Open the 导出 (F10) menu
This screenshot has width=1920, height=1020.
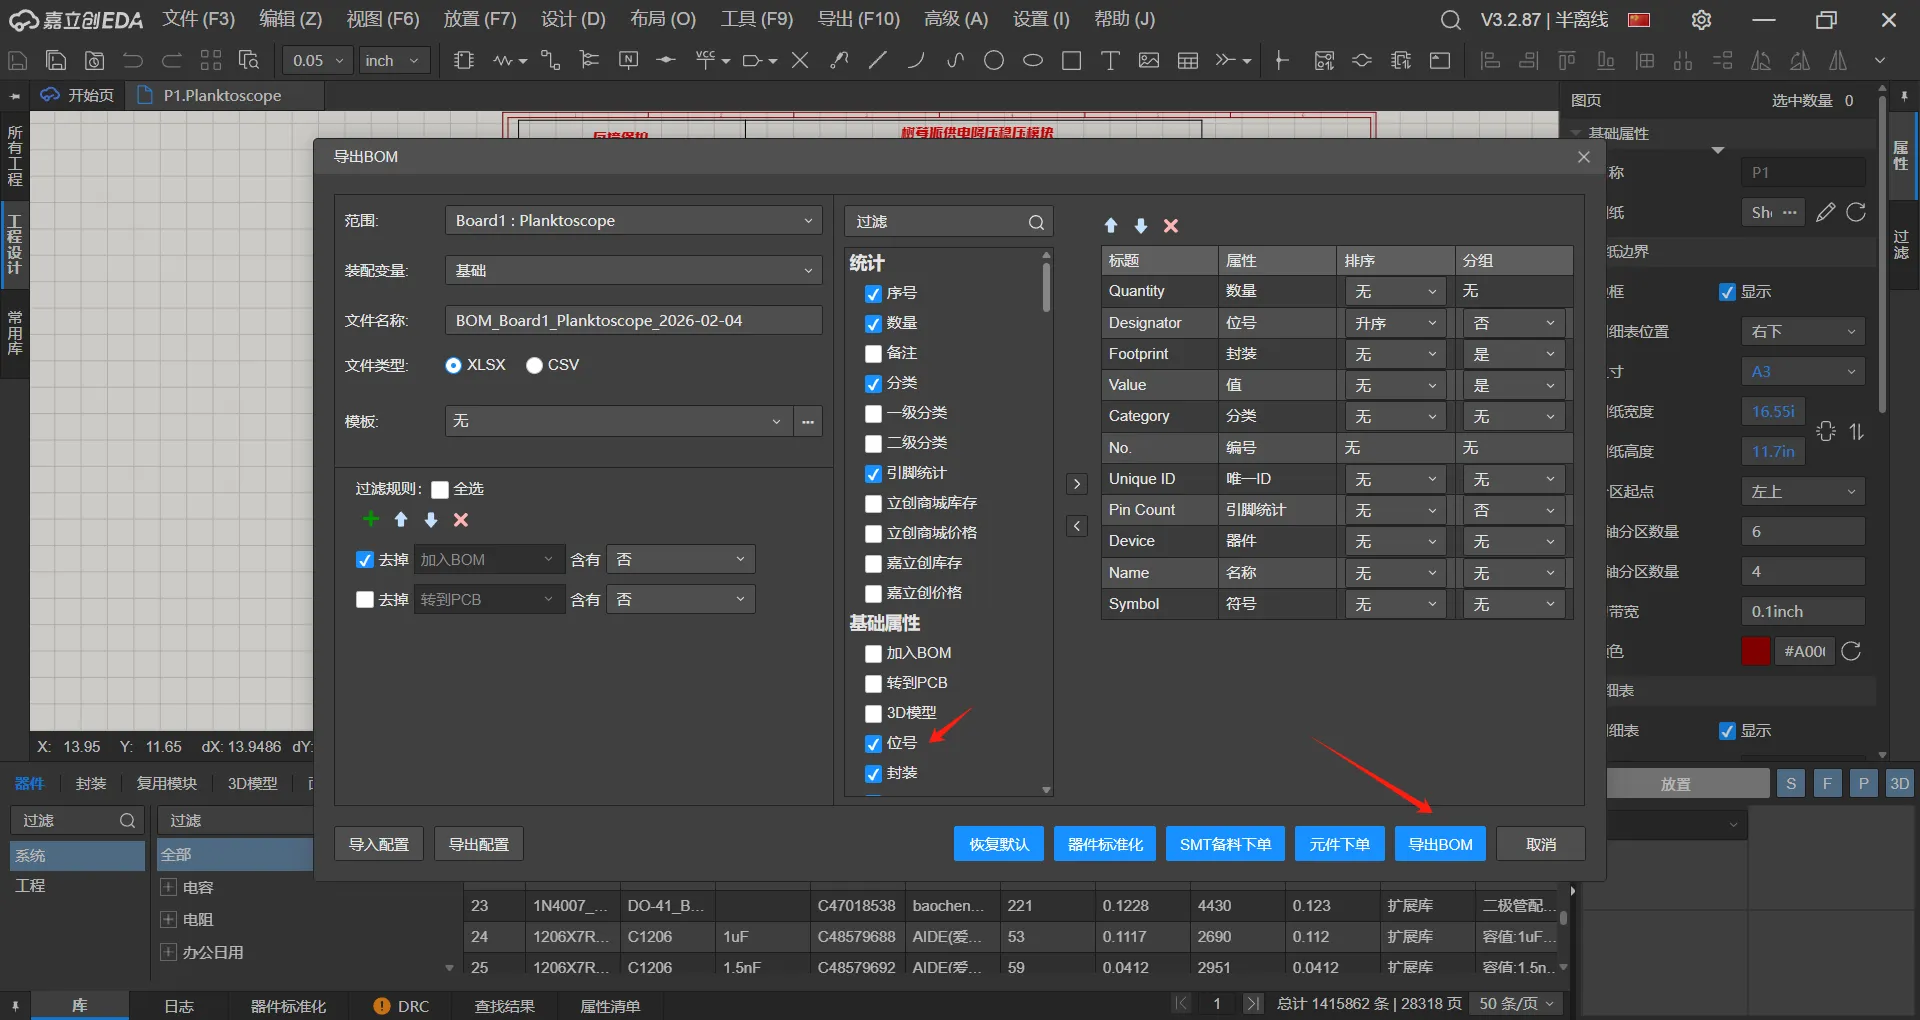point(858,19)
